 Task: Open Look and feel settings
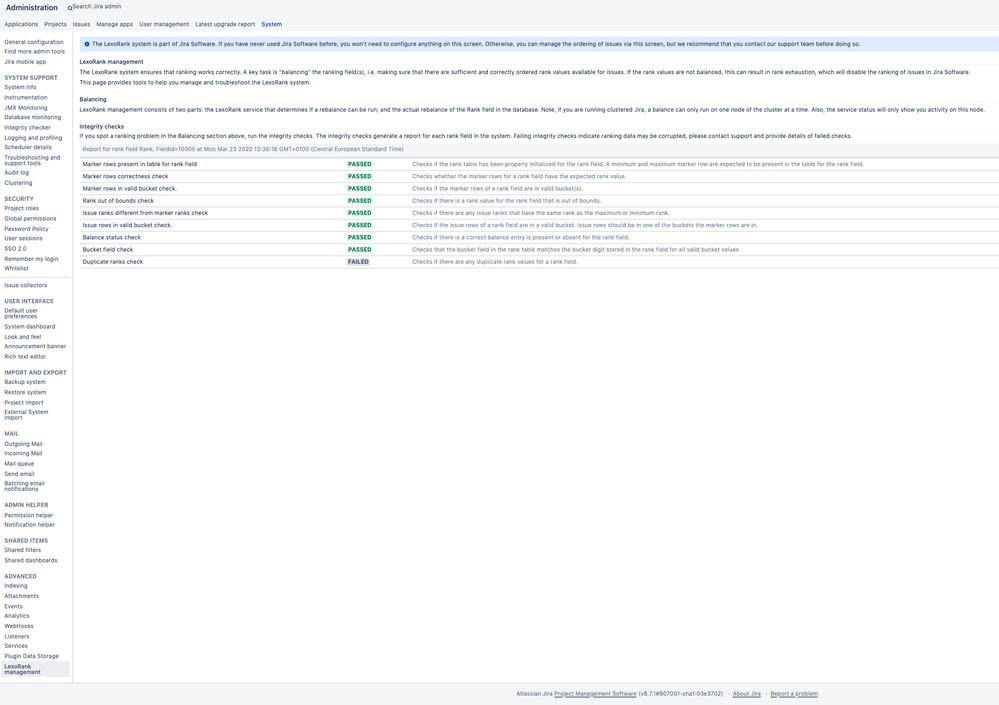(x=22, y=337)
